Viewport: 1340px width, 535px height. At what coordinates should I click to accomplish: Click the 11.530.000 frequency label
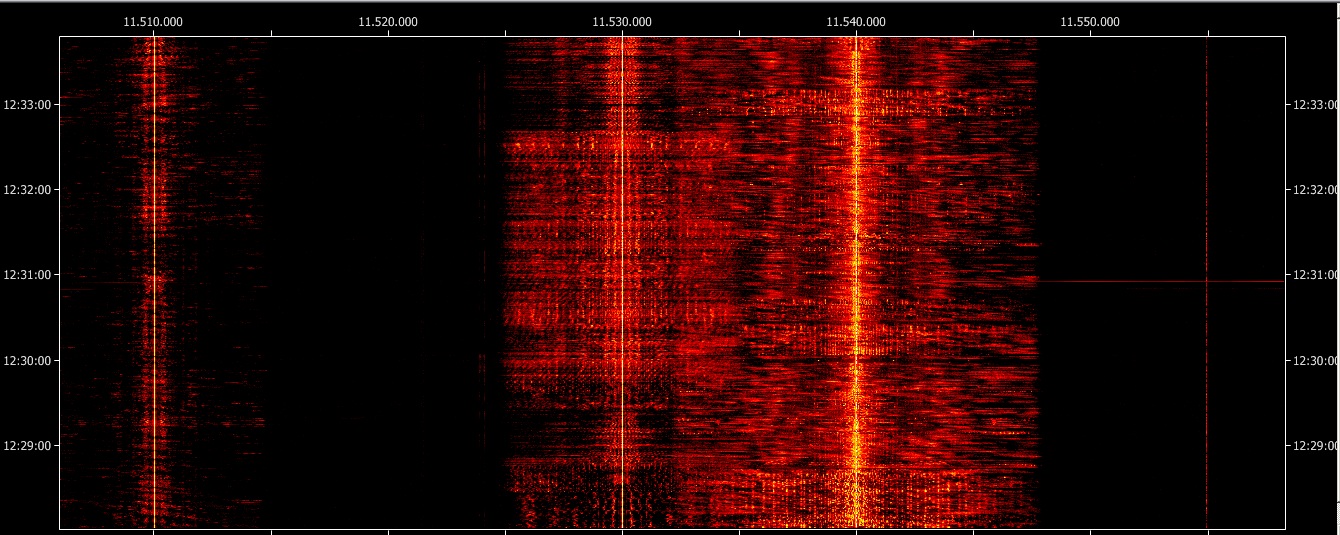pyautogui.click(x=622, y=20)
